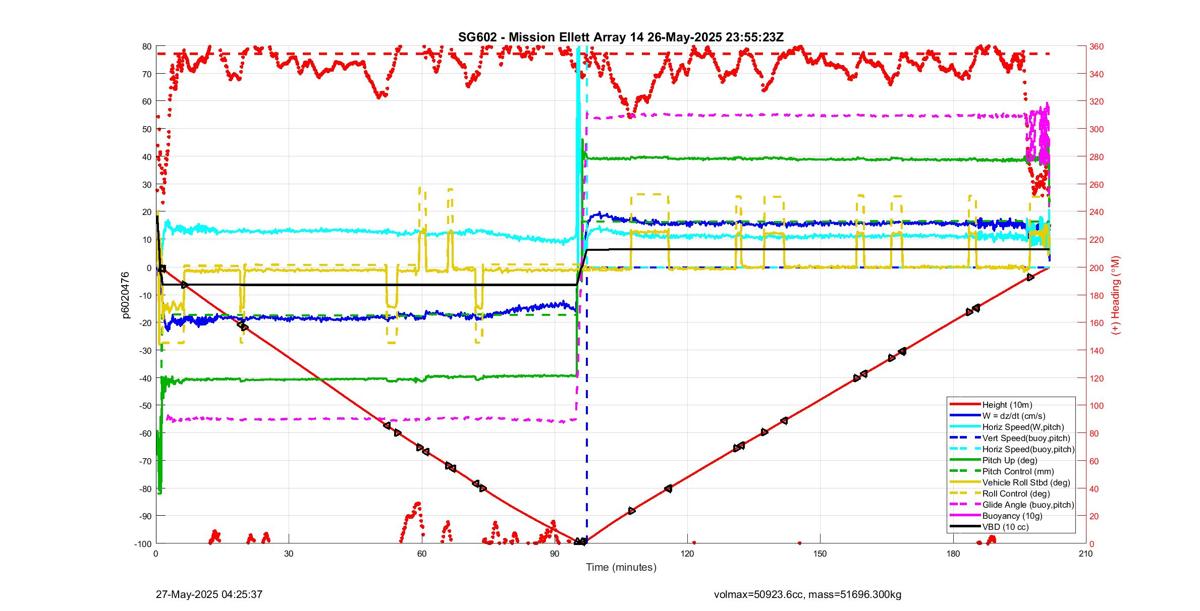The height and width of the screenshot is (611, 1200).
Task: Select legend entry Horiz Speed(buoy,pitch)
Action: coord(1030,449)
